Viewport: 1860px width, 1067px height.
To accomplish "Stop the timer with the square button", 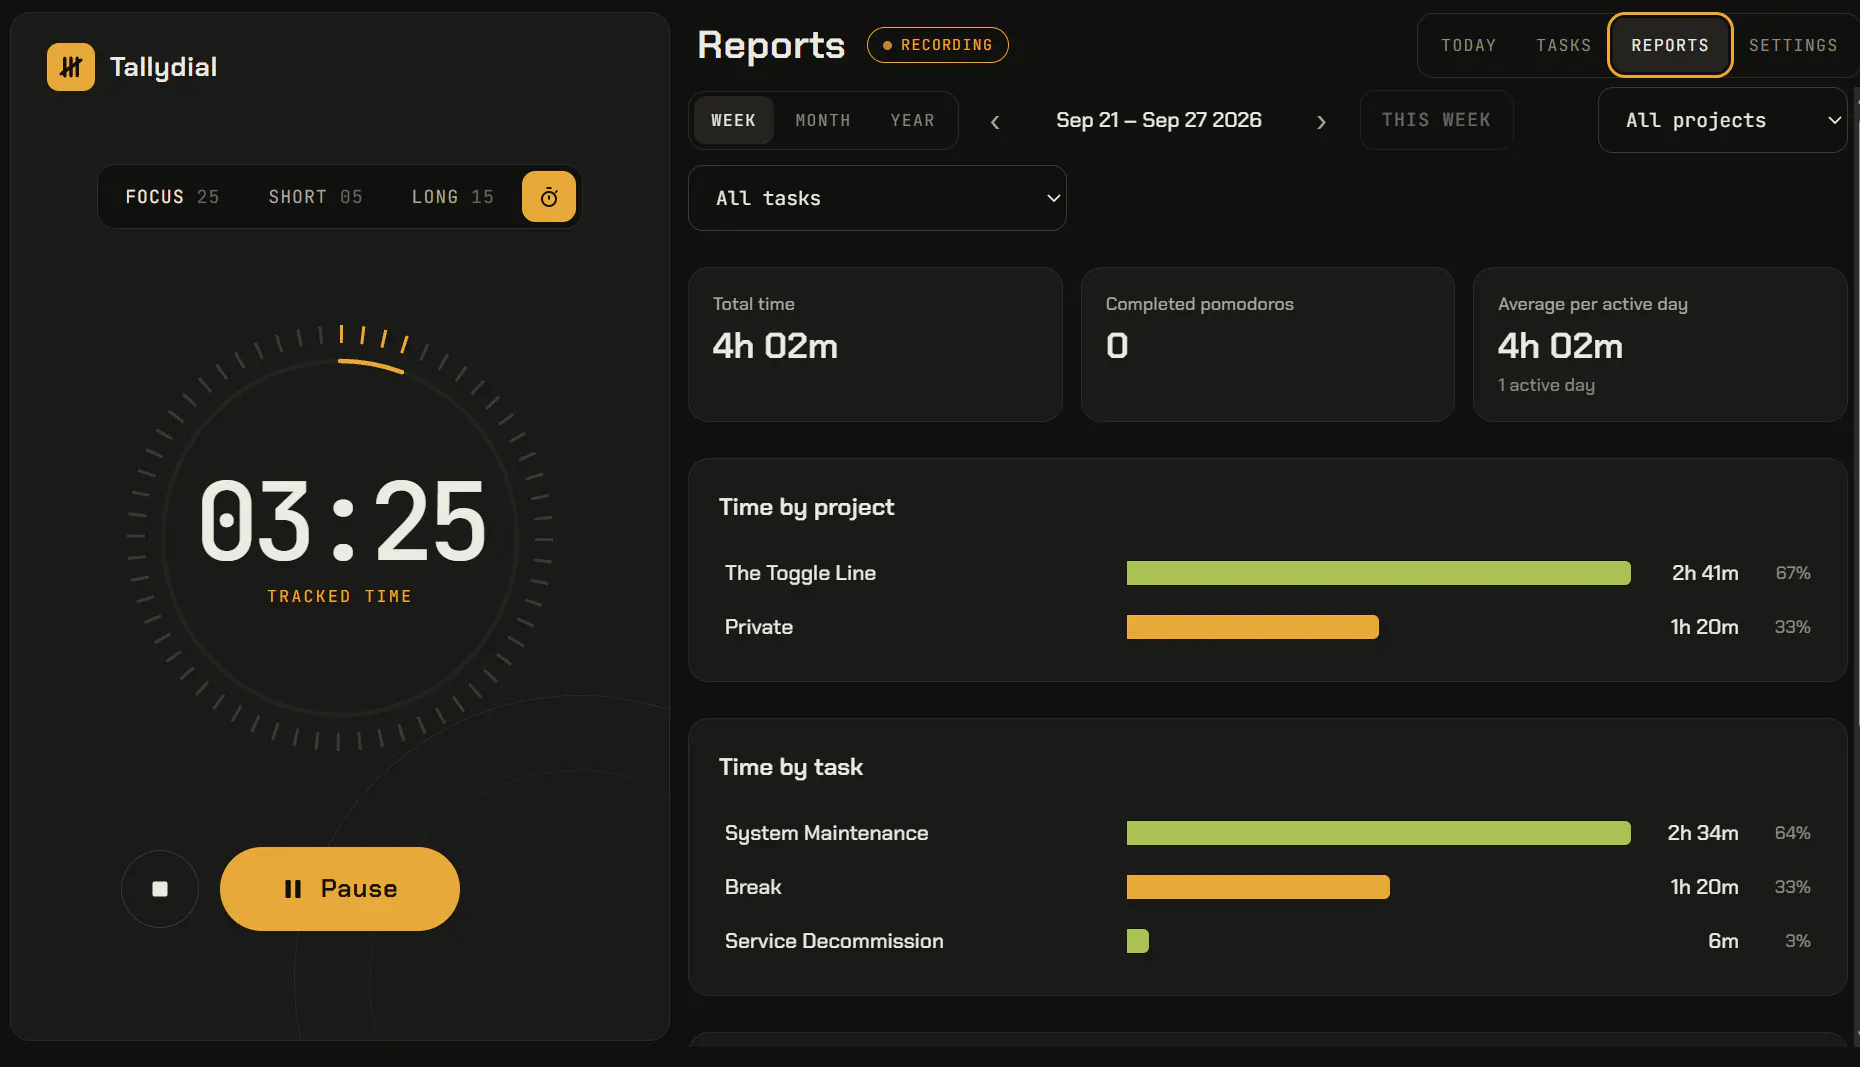I will 160,889.
